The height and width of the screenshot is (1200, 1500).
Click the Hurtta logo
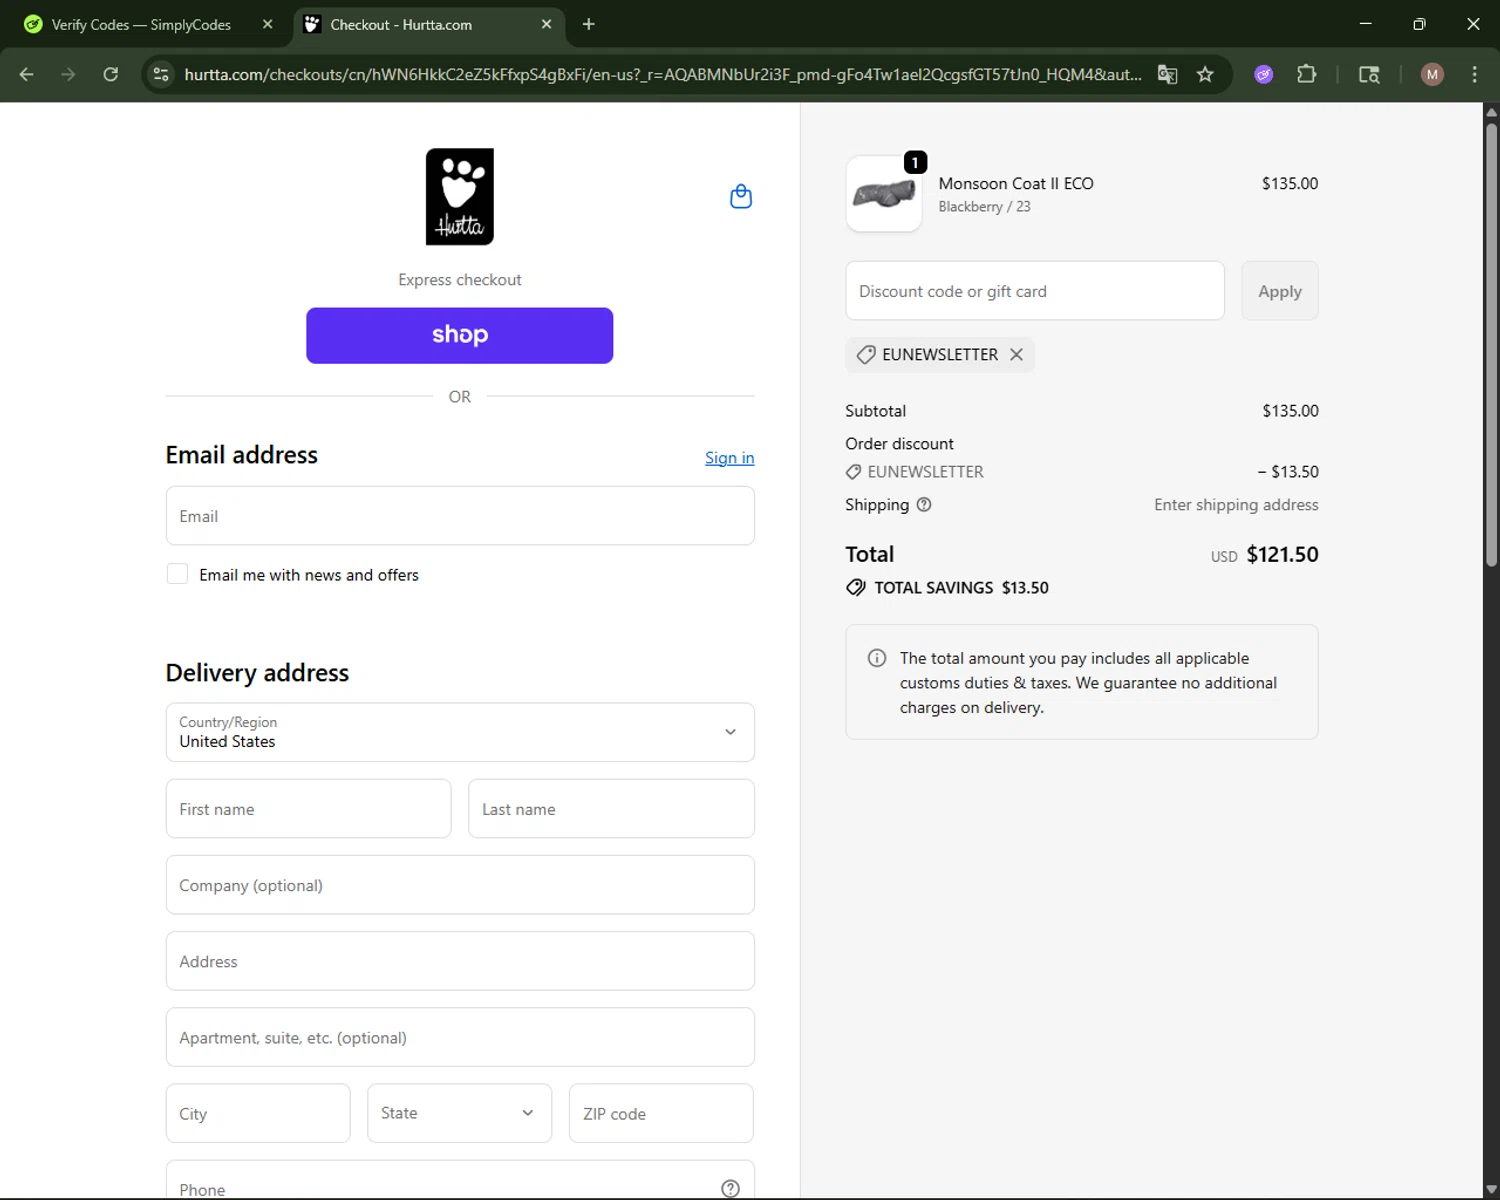(460, 197)
